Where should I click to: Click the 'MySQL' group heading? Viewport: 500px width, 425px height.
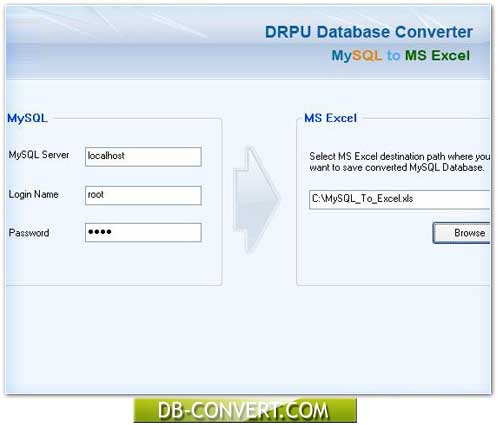[27, 118]
